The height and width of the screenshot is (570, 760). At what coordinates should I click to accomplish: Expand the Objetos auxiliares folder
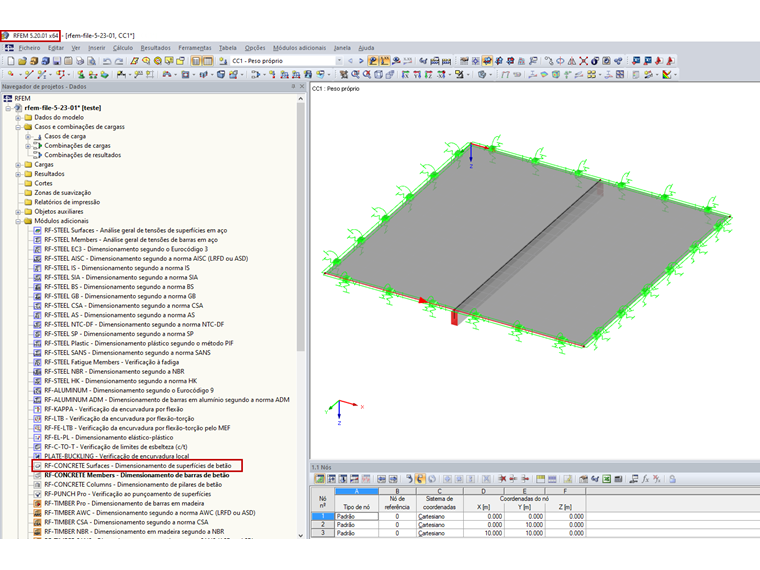18,212
